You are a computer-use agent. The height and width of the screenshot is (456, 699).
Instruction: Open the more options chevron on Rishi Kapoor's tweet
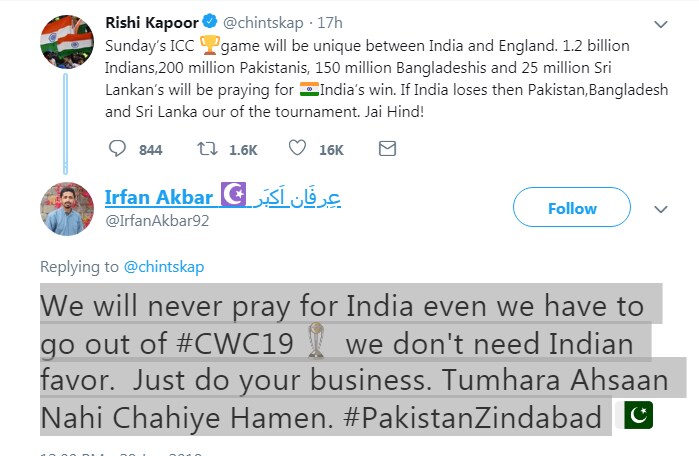pyautogui.click(x=660, y=23)
